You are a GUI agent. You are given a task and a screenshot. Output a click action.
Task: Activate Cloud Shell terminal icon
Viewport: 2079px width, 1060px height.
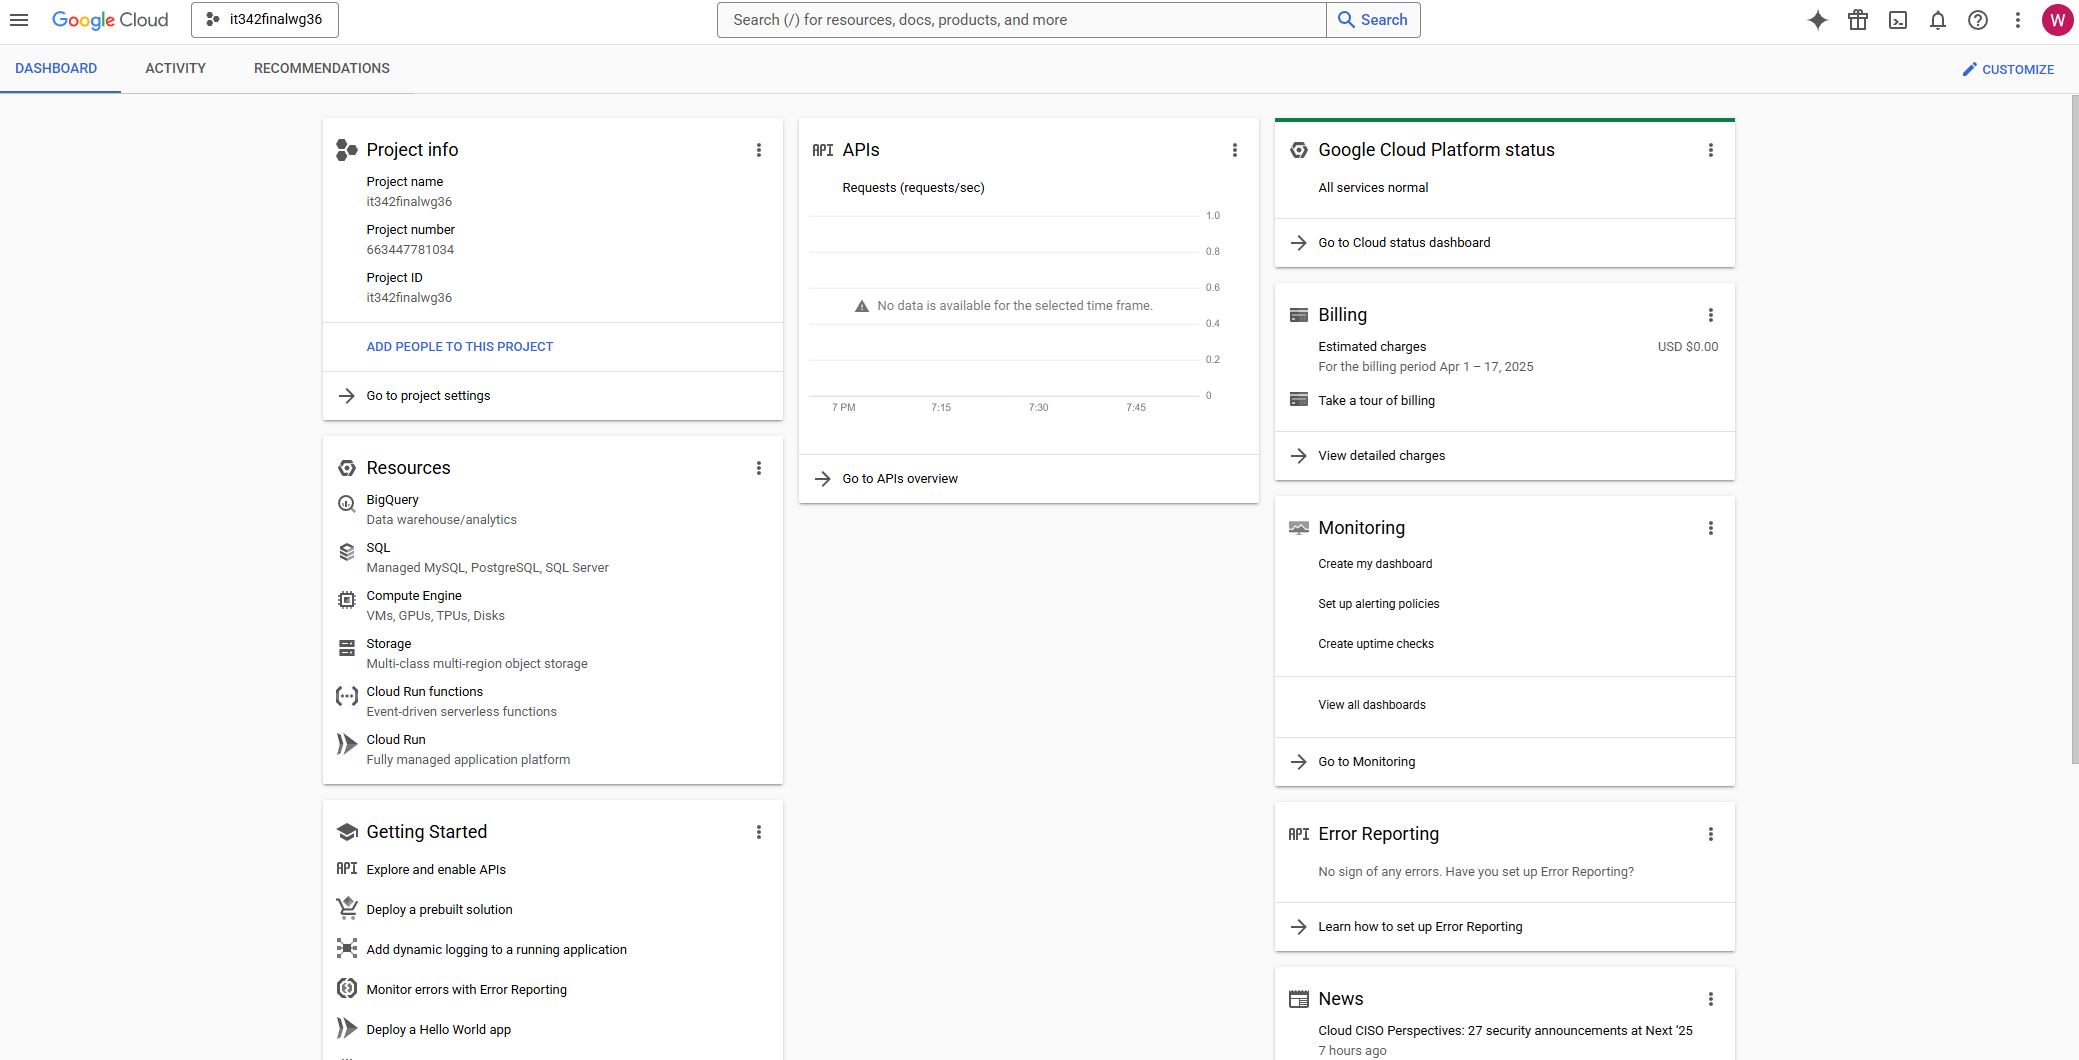click(x=1897, y=20)
